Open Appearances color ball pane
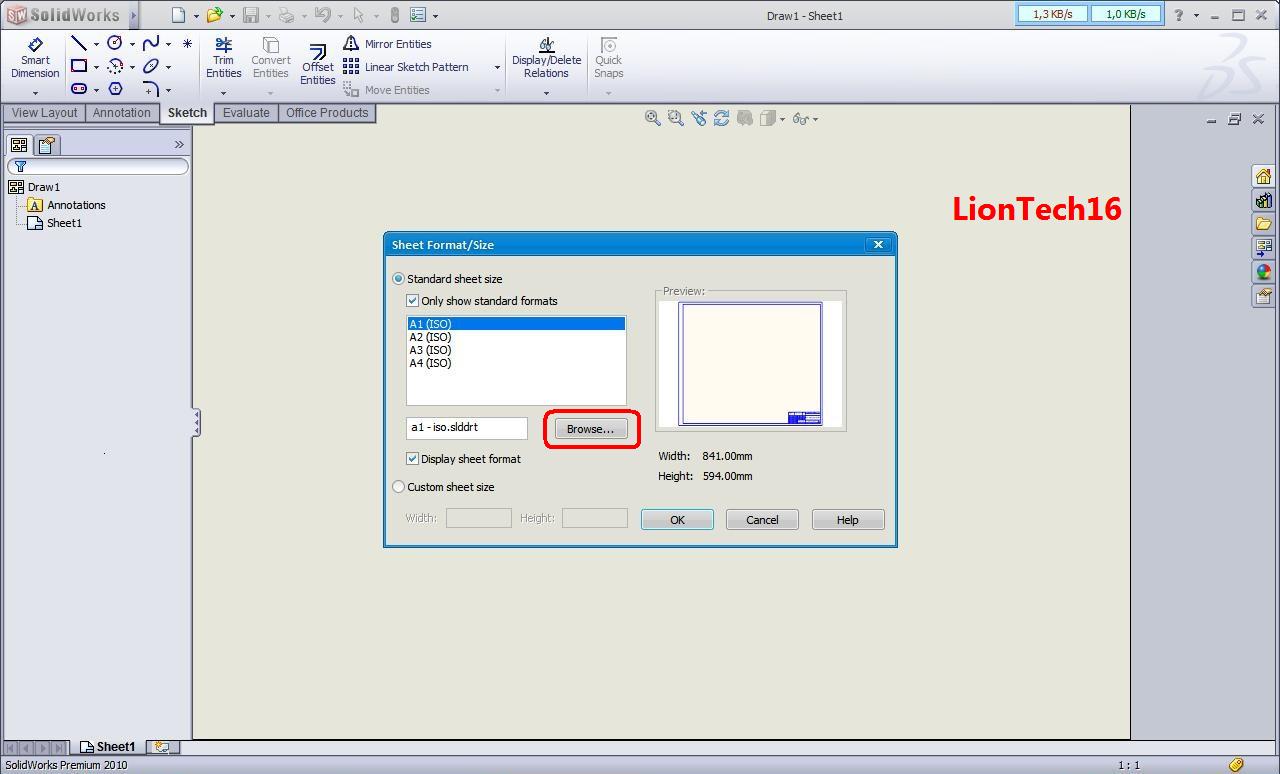 (1263, 272)
